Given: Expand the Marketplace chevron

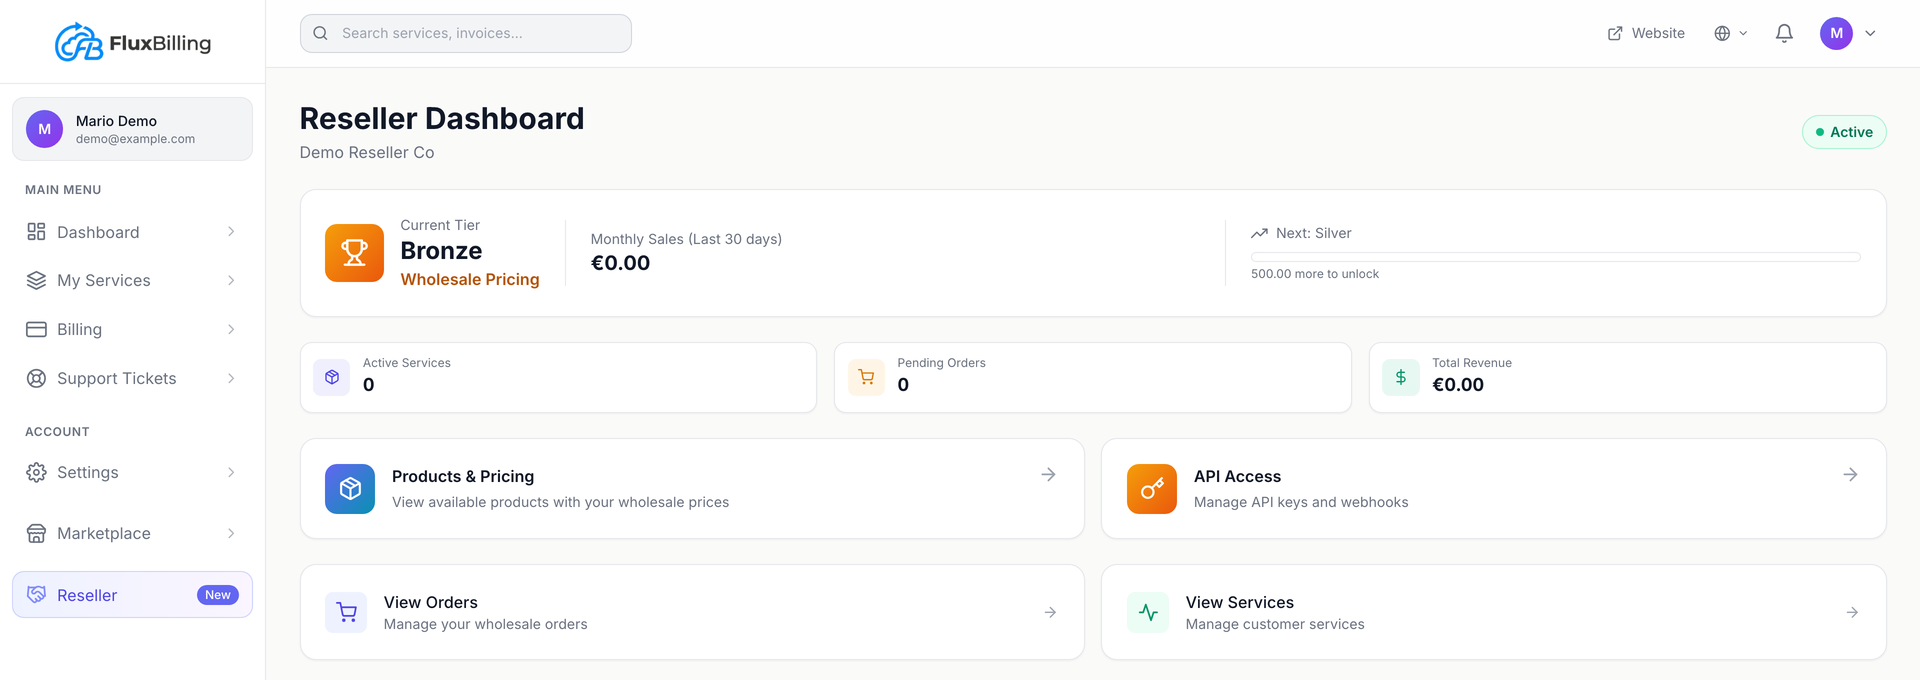Looking at the screenshot, I should [x=231, y=533].
